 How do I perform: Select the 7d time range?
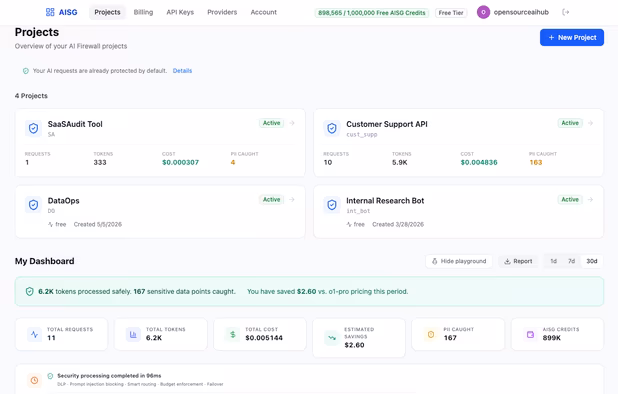pos(571,261)
